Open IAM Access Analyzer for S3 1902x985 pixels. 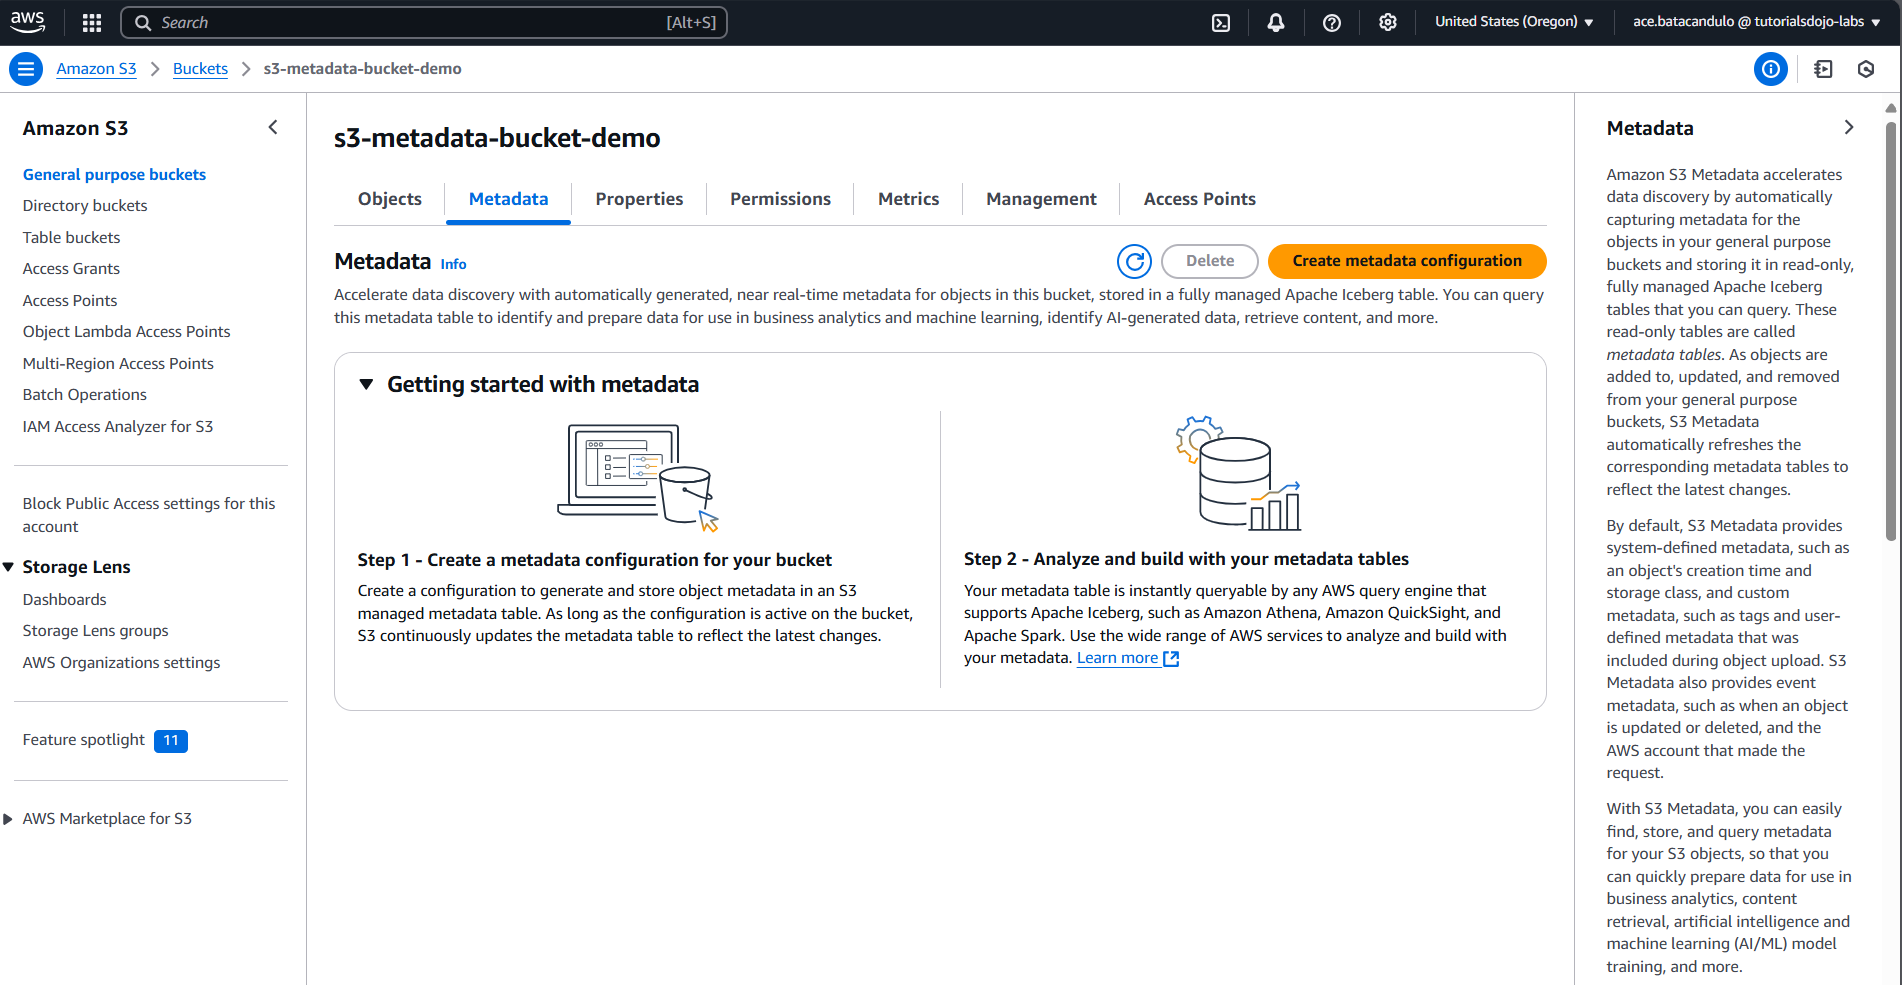pyautogui.click(x=118, y=427)
